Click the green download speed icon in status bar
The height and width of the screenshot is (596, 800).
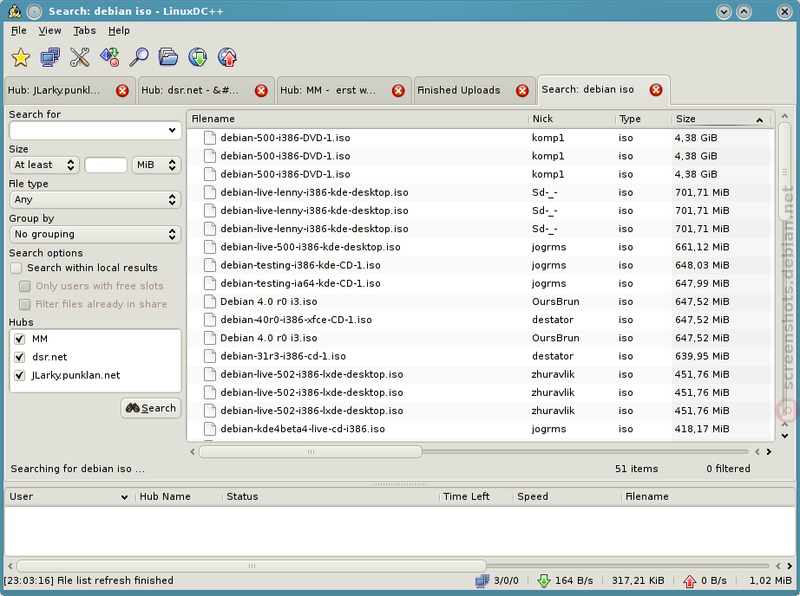(544, 581)
